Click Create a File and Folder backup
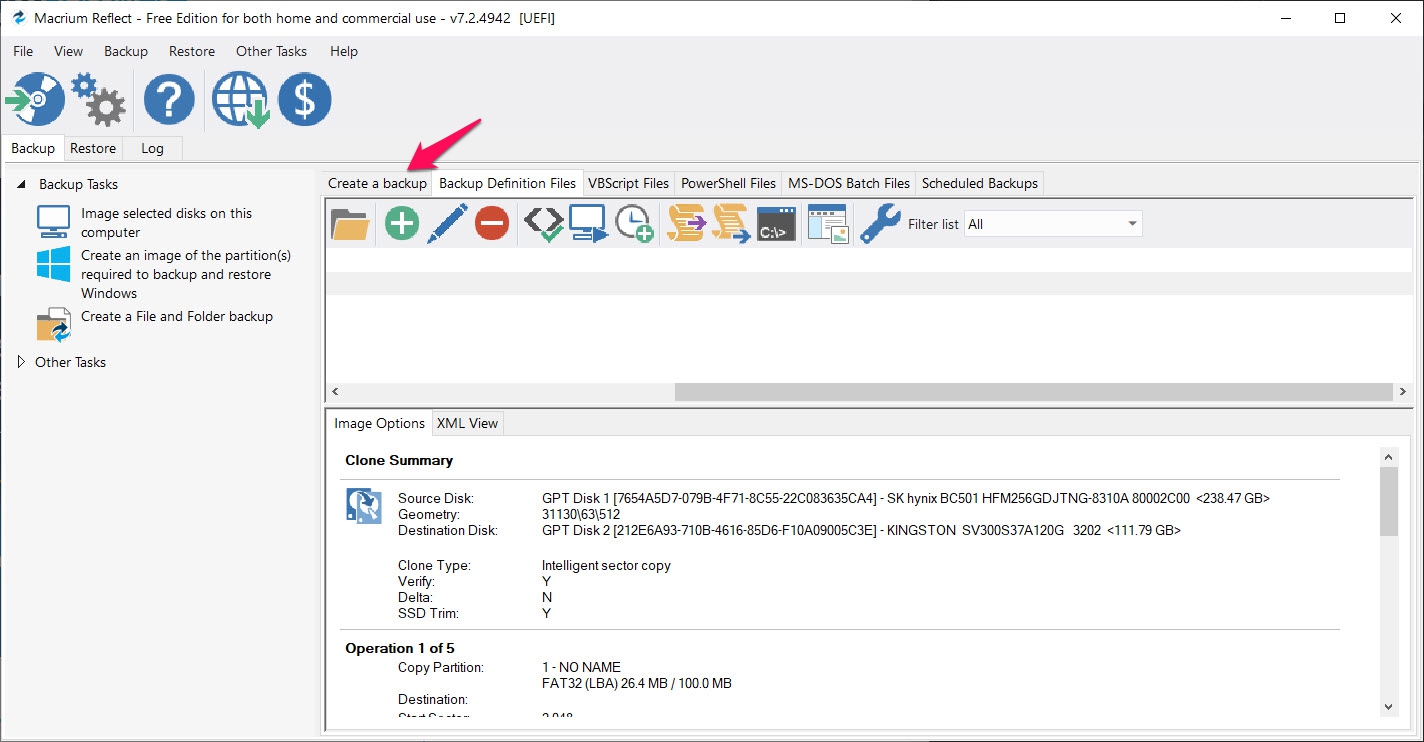 [177, 316]
